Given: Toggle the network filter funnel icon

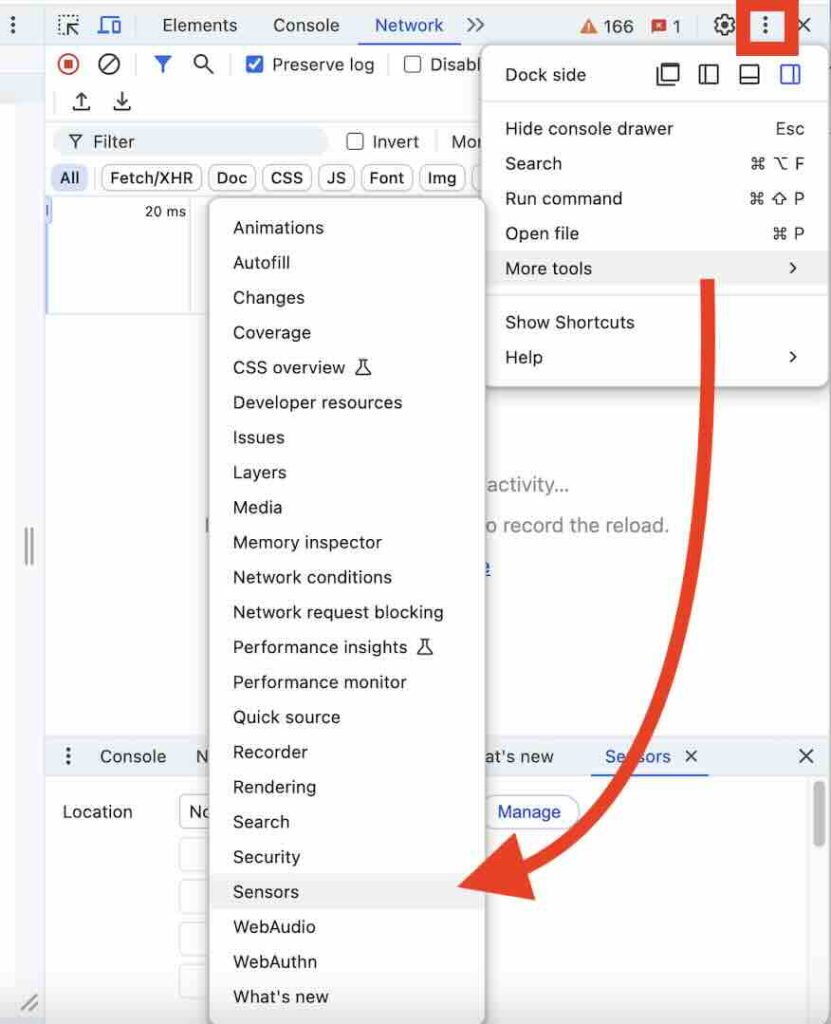Looking at the screenshot, I should click(x=163, y=64).
